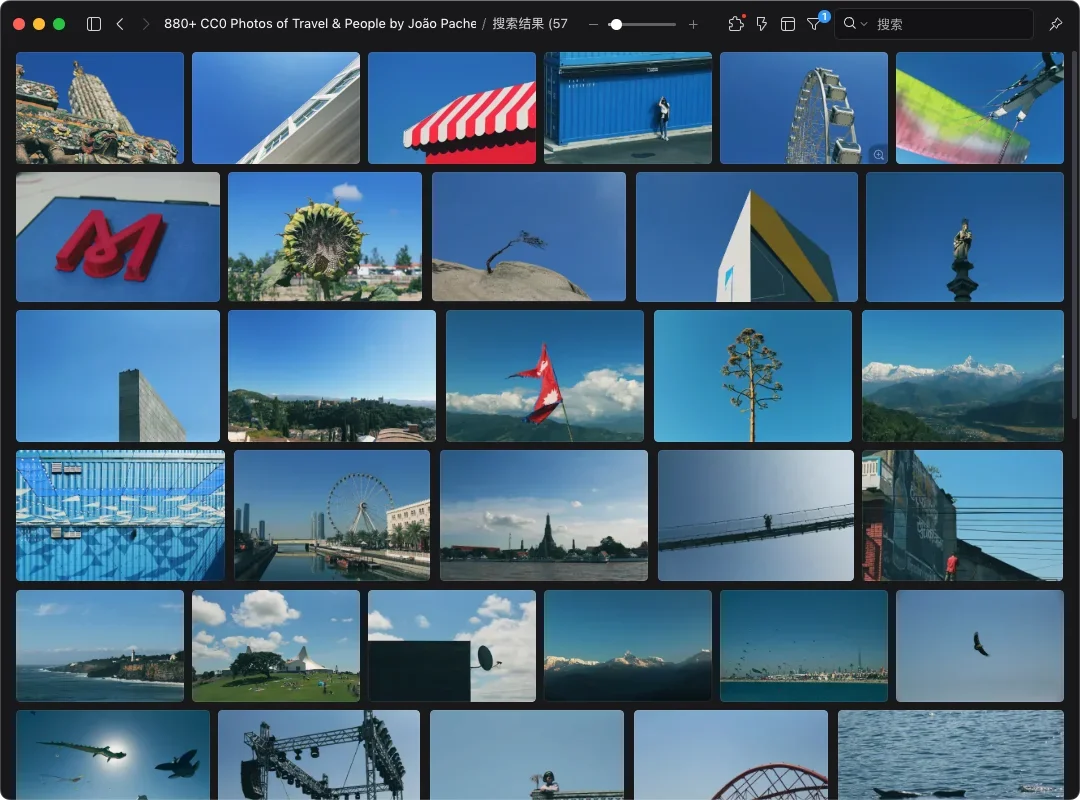Expand the search options dropdown arrow
The height and width of the screenshot is (800, 1080).
click(x=863, y=24)
